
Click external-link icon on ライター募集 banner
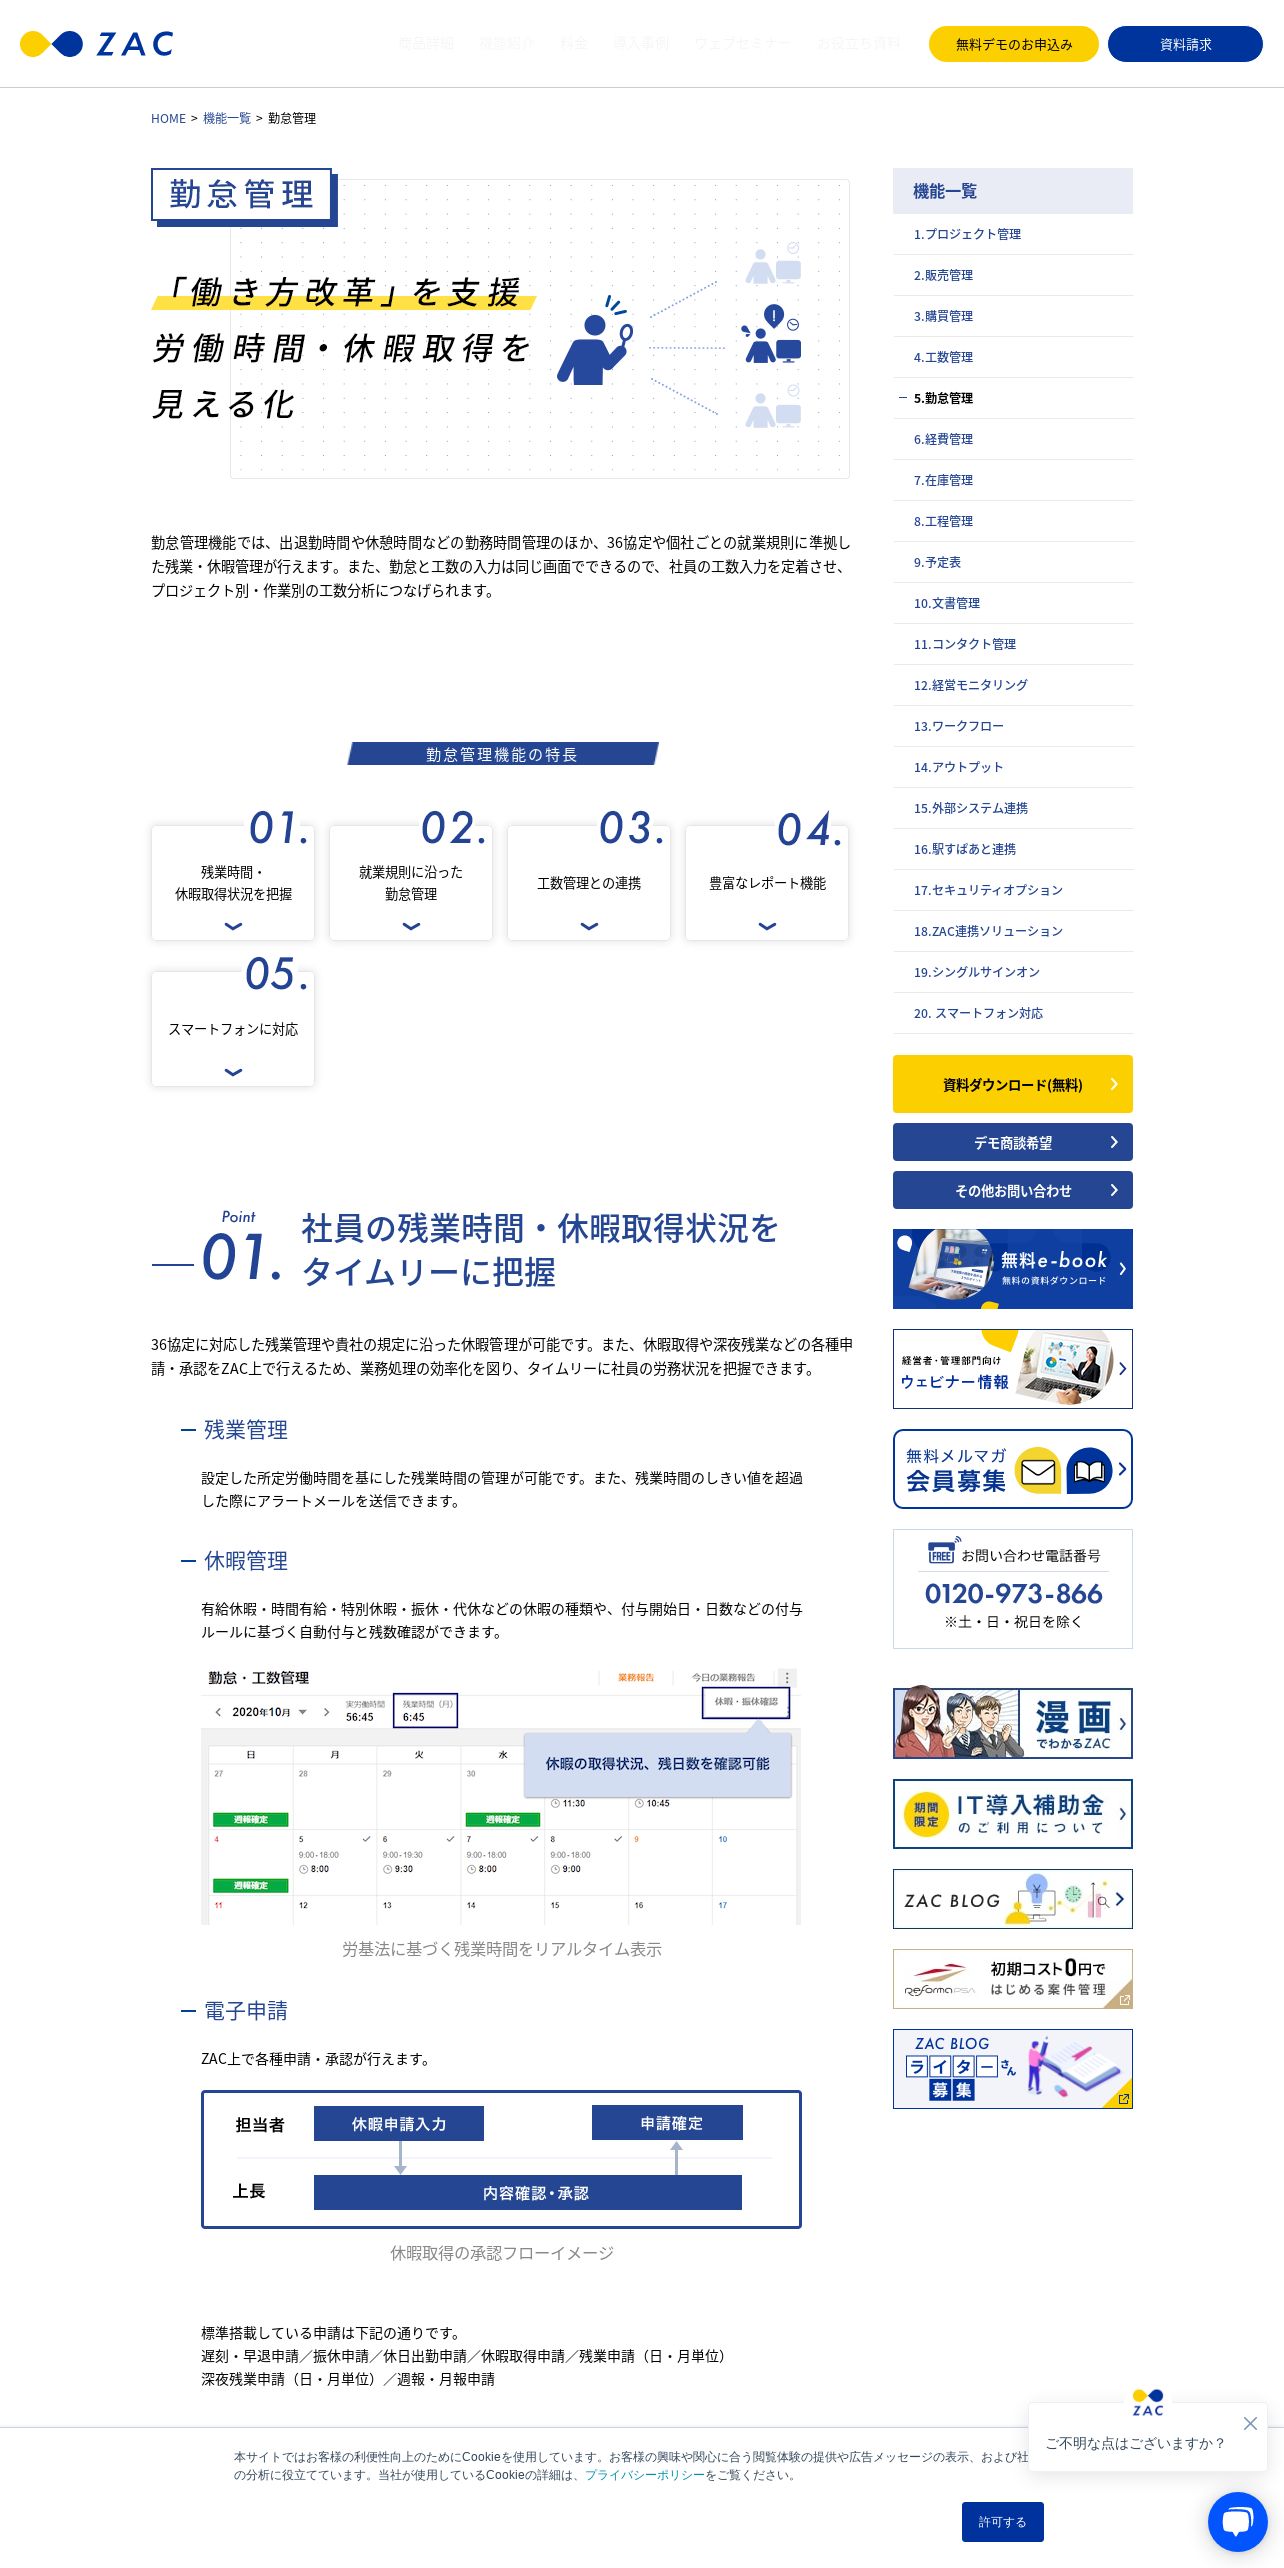click(x=1124, y=2099)
